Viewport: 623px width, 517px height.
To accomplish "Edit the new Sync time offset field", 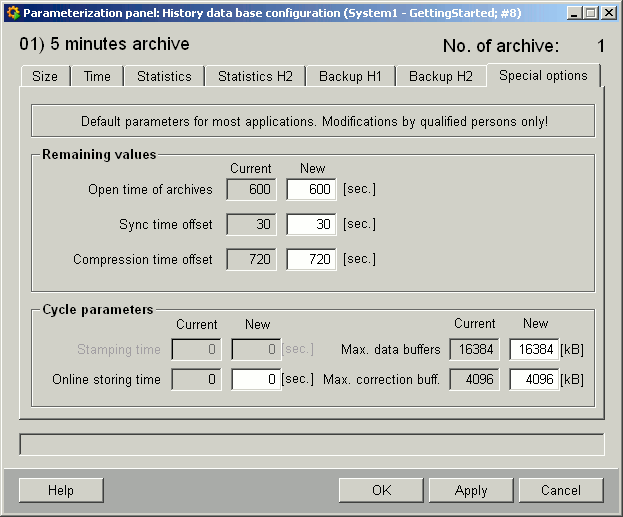I will coord(311,225).
